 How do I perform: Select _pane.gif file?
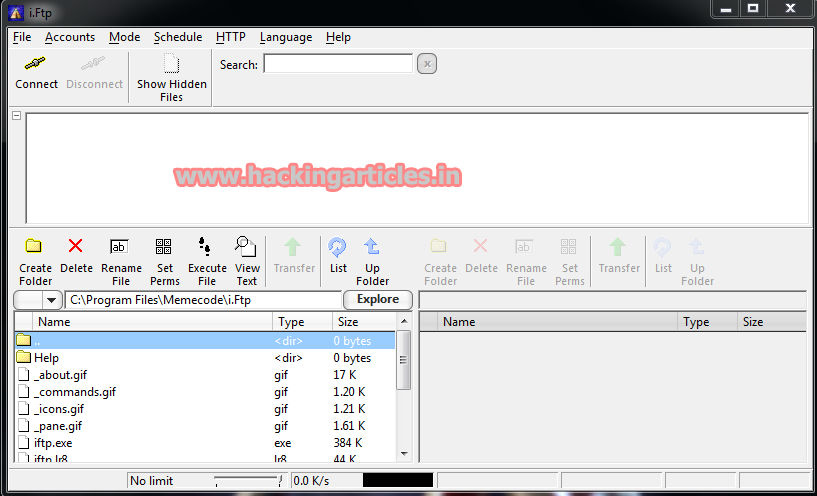(205, 426)
